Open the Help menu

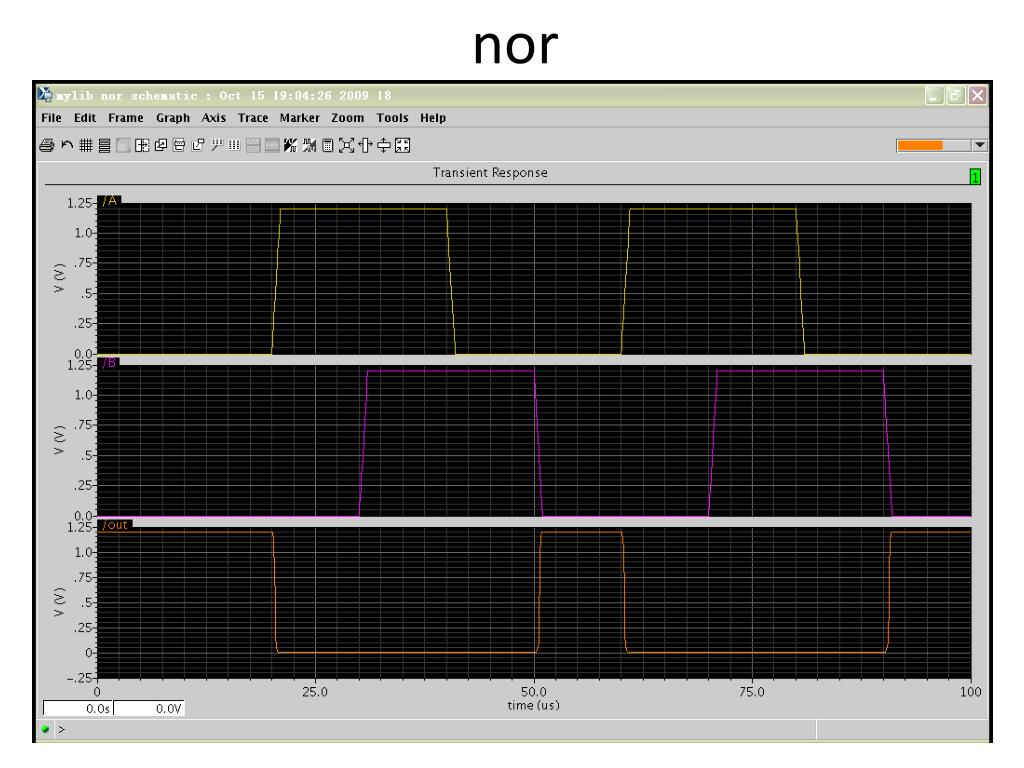(433, 118)
